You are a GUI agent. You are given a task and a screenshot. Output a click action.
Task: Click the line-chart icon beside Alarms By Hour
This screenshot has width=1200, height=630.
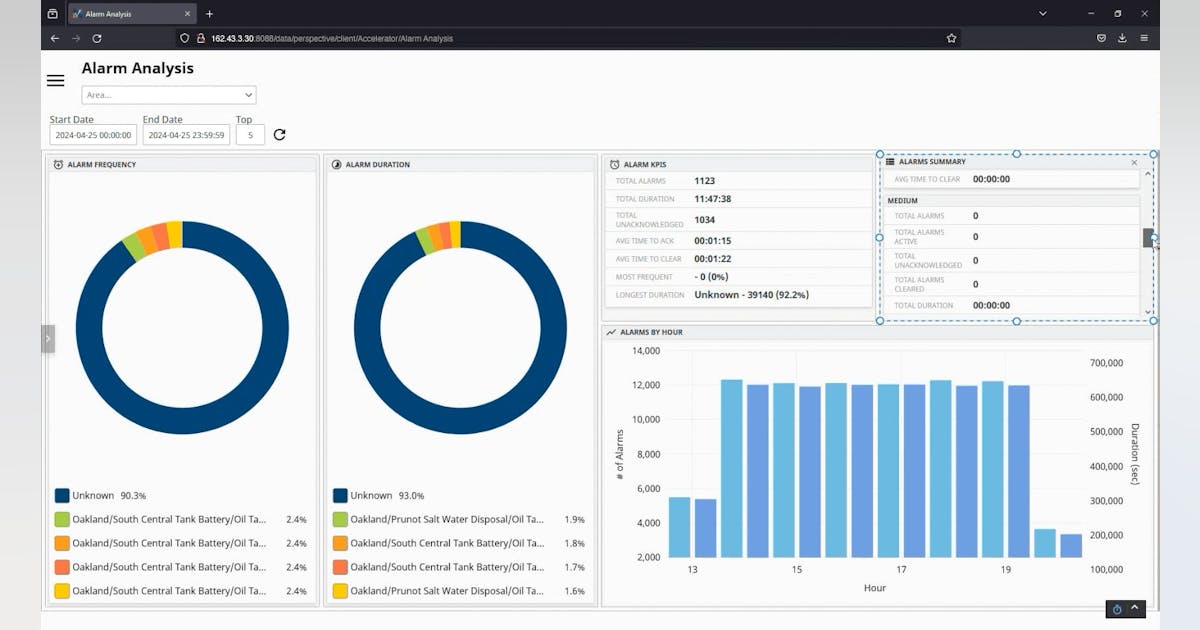point(610,331)
